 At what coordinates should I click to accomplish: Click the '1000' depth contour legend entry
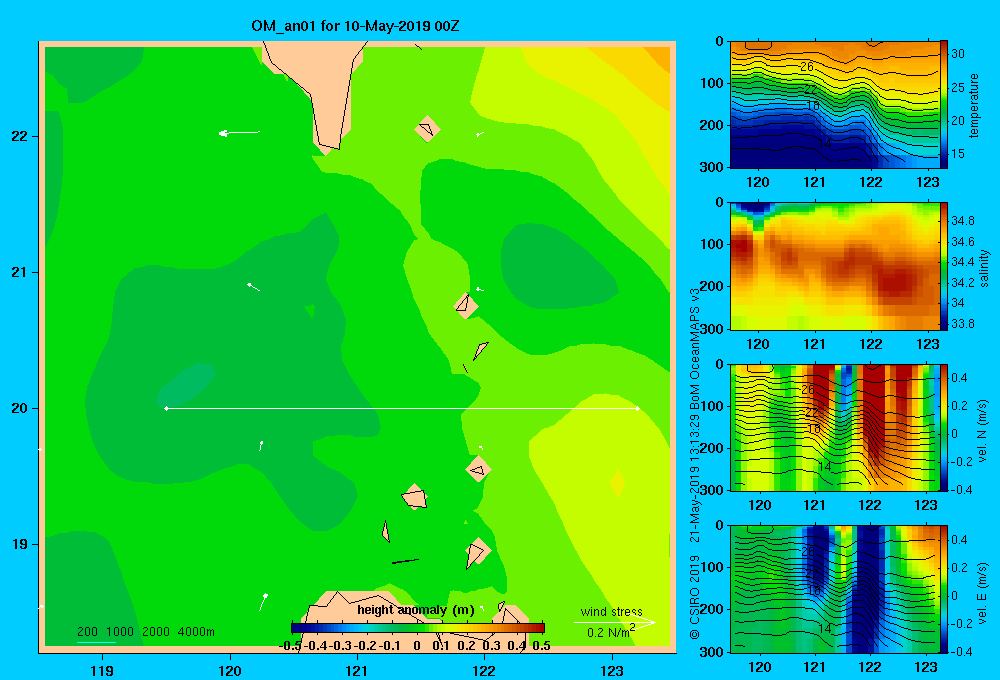coord(120,632)
